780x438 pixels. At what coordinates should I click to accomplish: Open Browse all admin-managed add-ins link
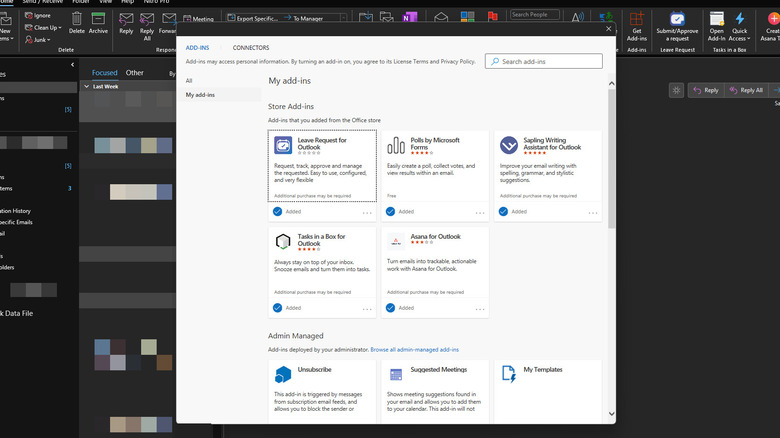pyautogui.click(x=414, y=350)
